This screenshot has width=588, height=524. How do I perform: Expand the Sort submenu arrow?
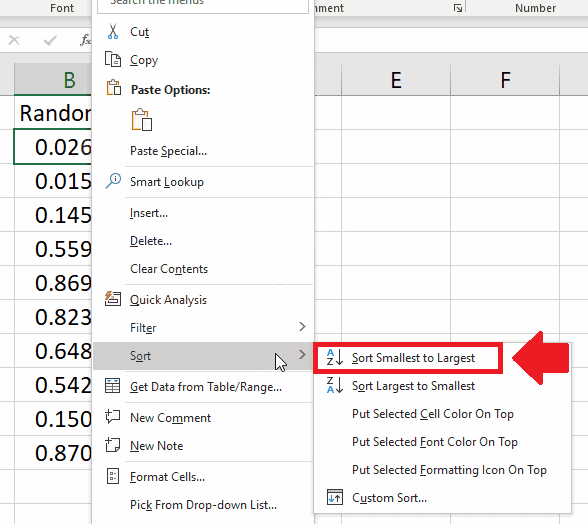tap(302, 354)
